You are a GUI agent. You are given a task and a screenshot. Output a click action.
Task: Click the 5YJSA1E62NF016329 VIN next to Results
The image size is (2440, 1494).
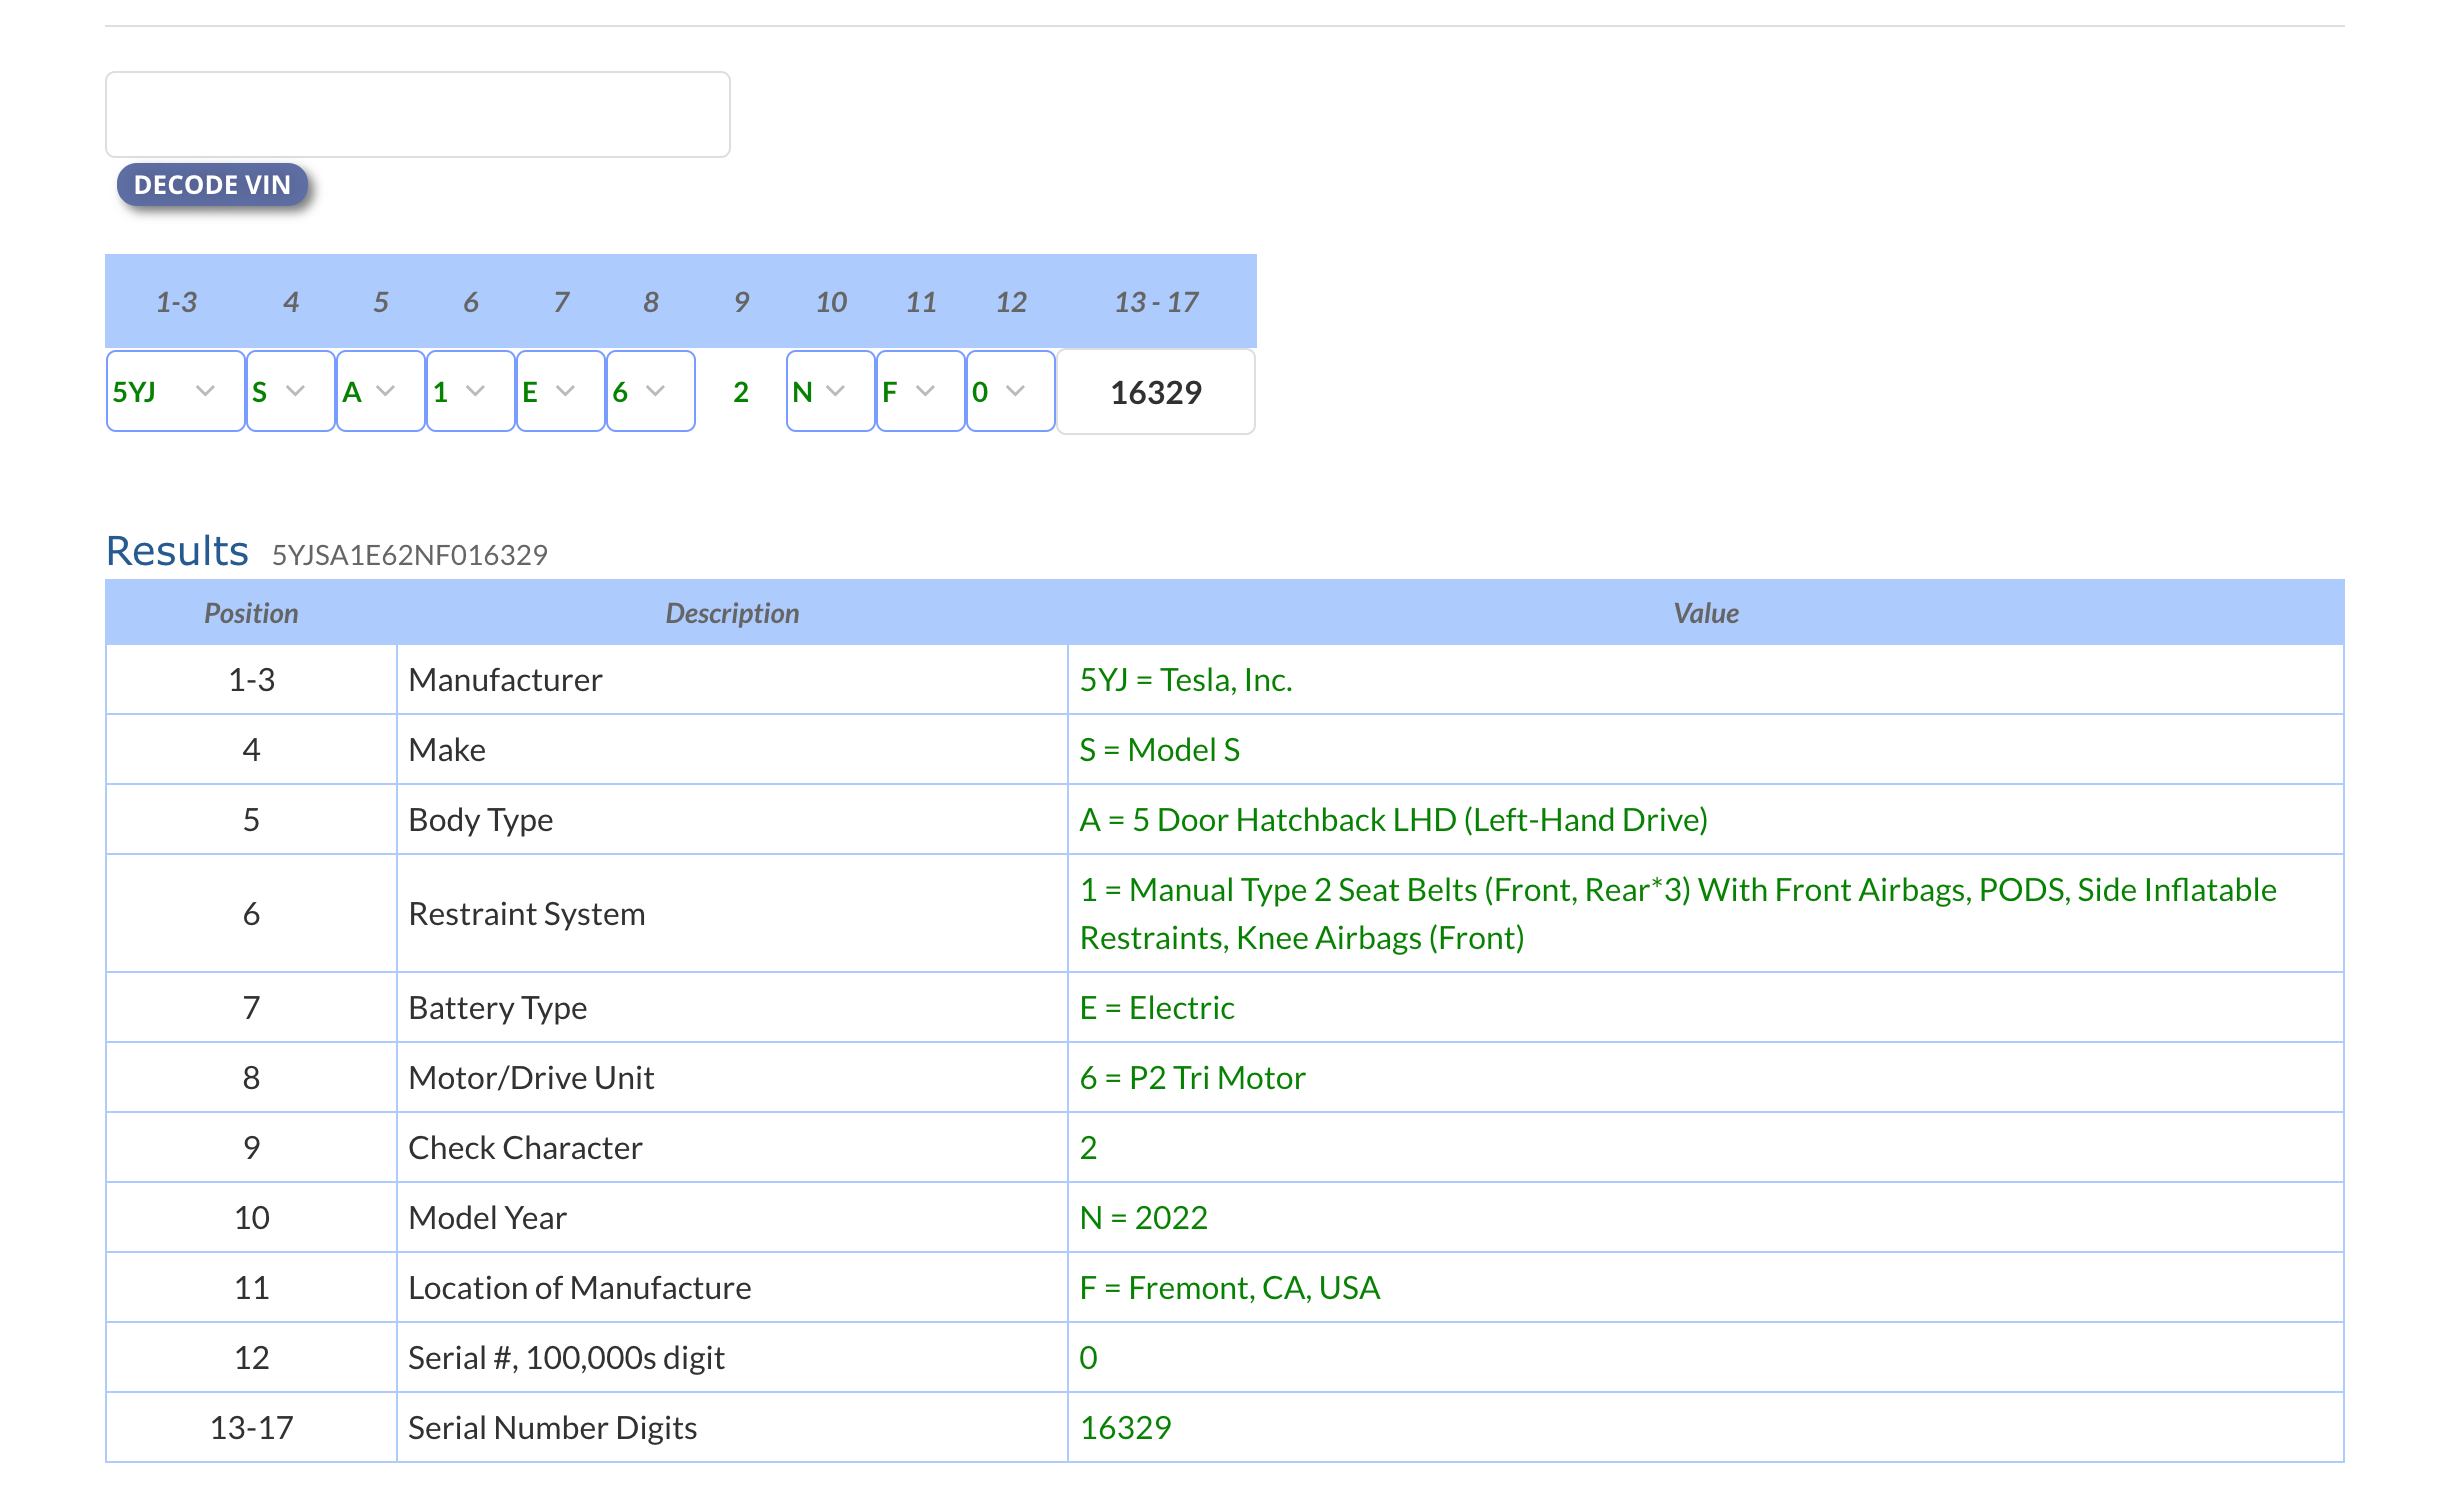click(x=410, y=555)
